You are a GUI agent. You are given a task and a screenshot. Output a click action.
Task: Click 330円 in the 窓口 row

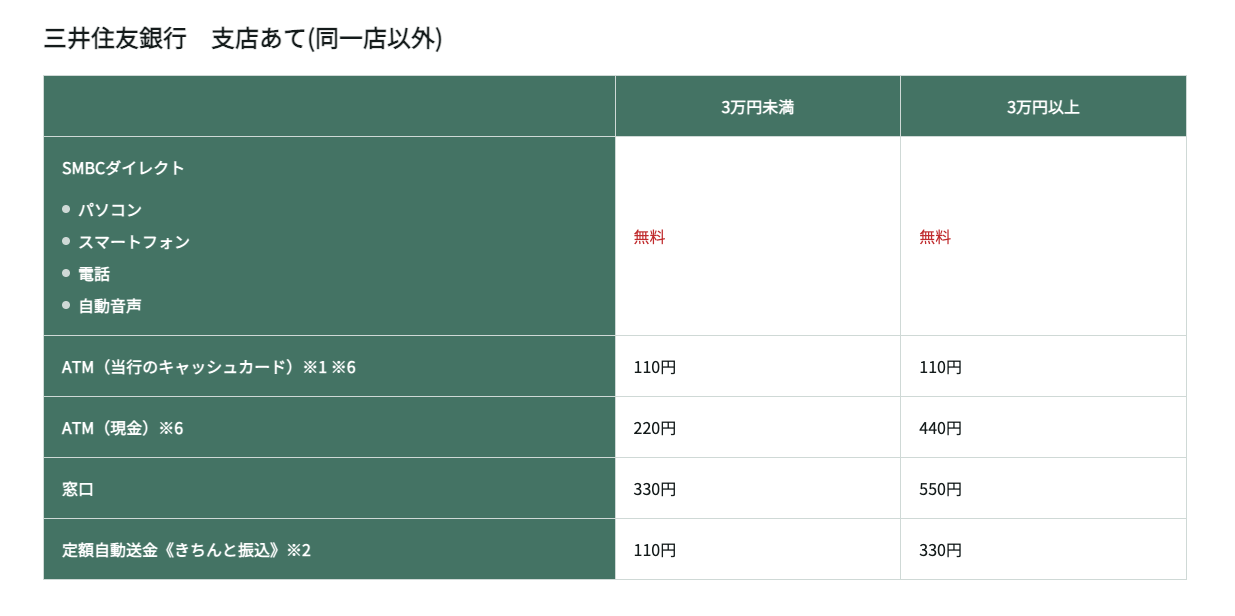tap(654, 489)
